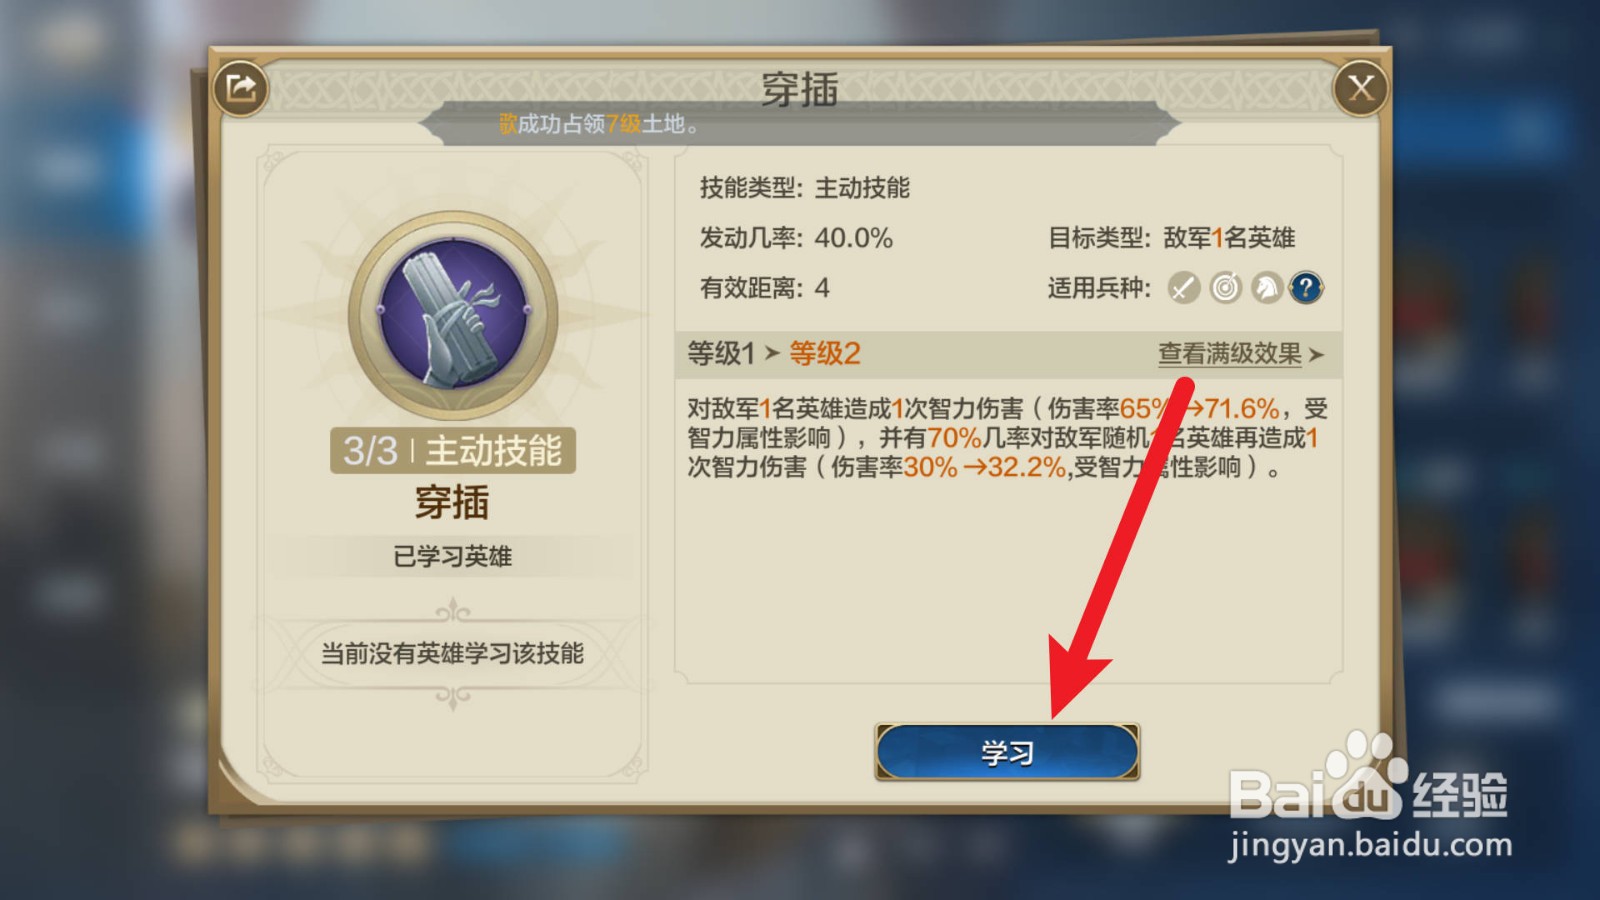Click the 已学习英雄 section header
Screen dimensions: 1600x900
[x=453, y=556]
